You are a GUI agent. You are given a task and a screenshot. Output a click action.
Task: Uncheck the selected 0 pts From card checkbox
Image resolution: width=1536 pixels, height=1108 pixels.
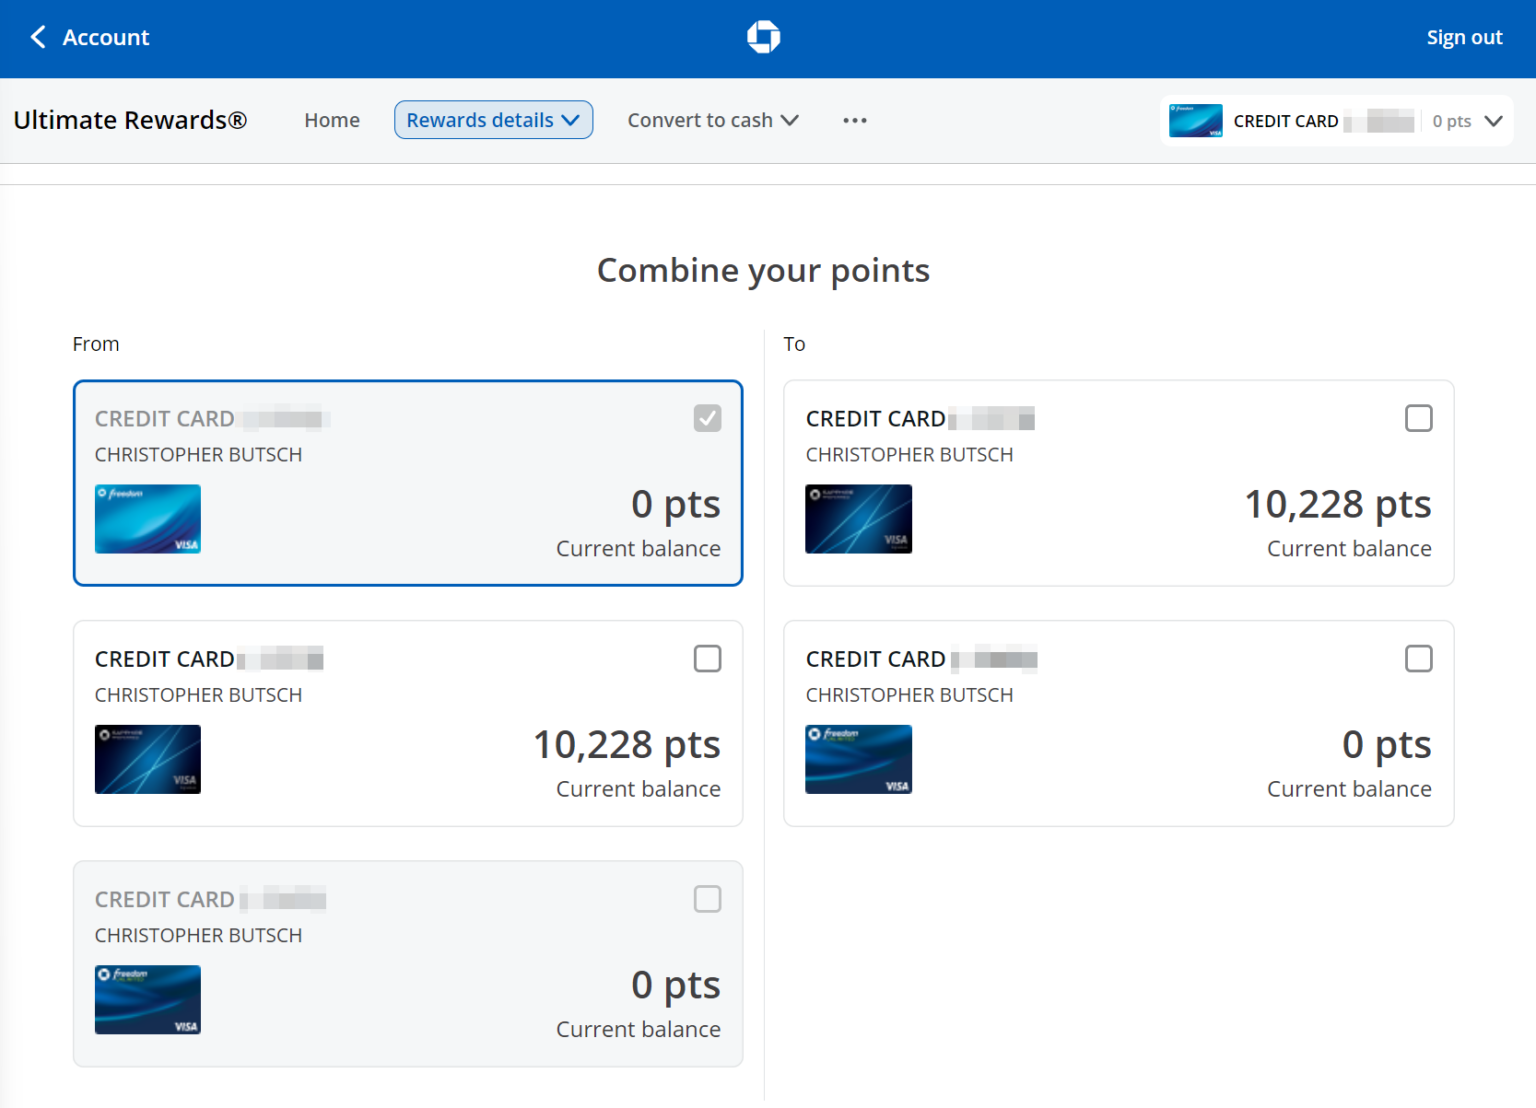click(x=707, y=418)
